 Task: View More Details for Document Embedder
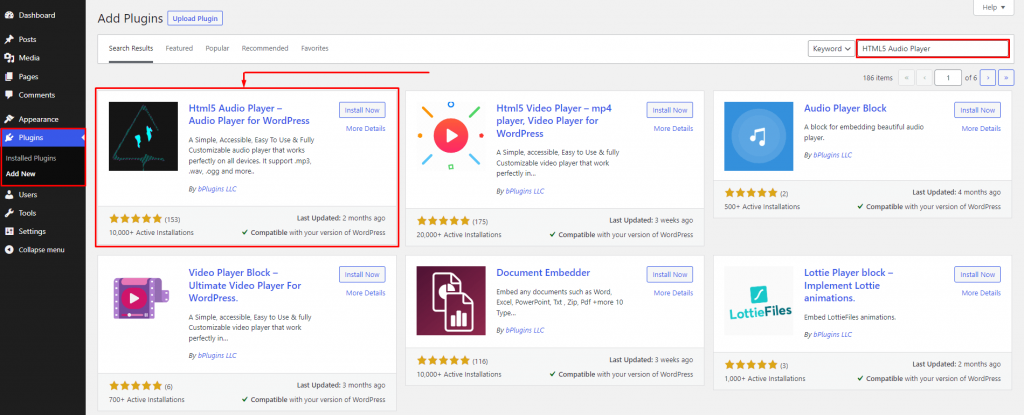pos(673,293)
